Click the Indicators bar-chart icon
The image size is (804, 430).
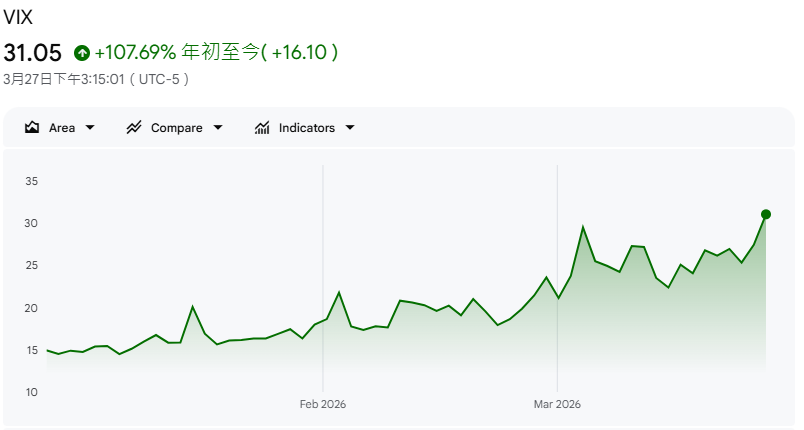click(x=262, y=128)
